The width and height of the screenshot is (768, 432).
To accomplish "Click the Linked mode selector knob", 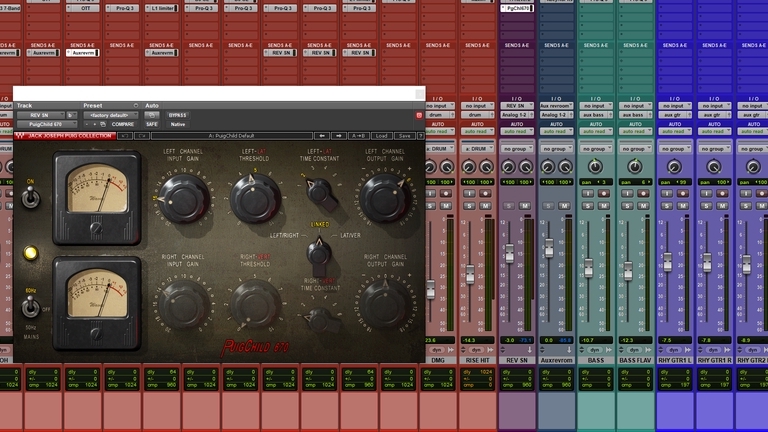I will [319, 255].
